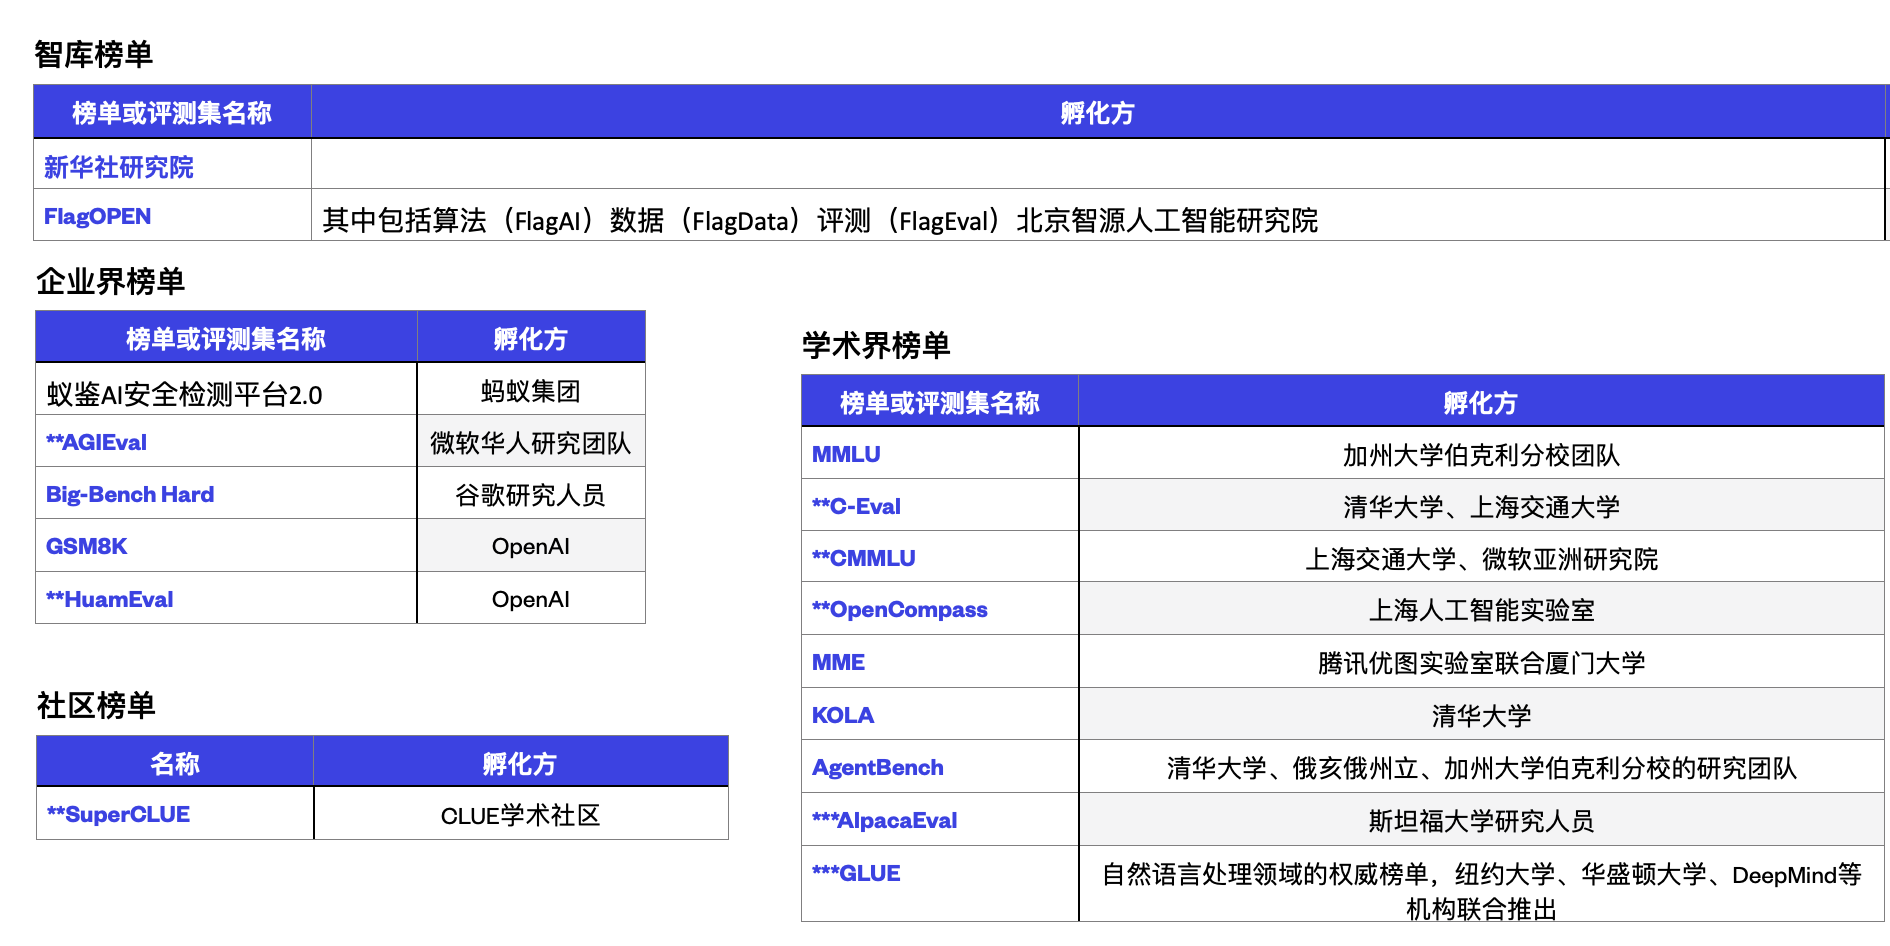Open the **HuamEval link
Image resolution: width=1890 pixels, height=946 pixels.
110,599
